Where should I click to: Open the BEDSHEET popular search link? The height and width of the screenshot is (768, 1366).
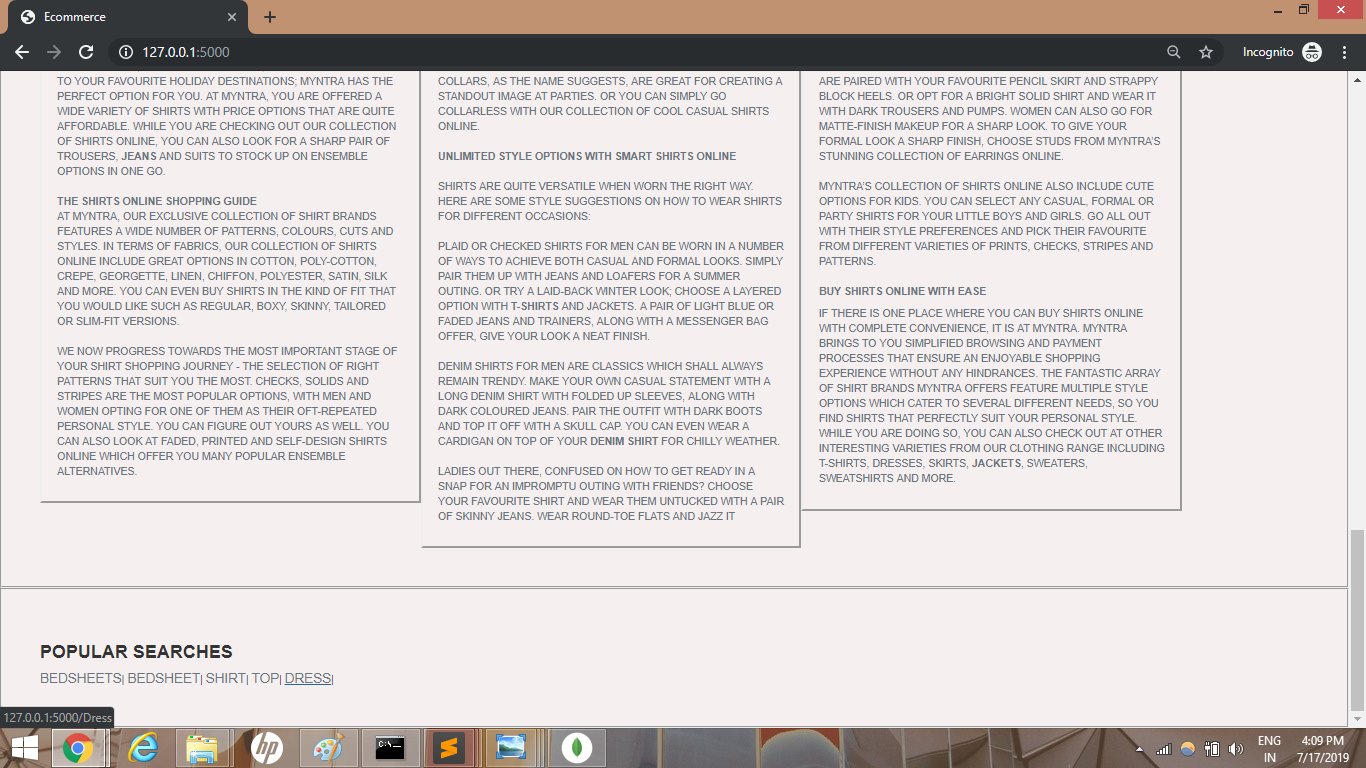pos(163,678)
